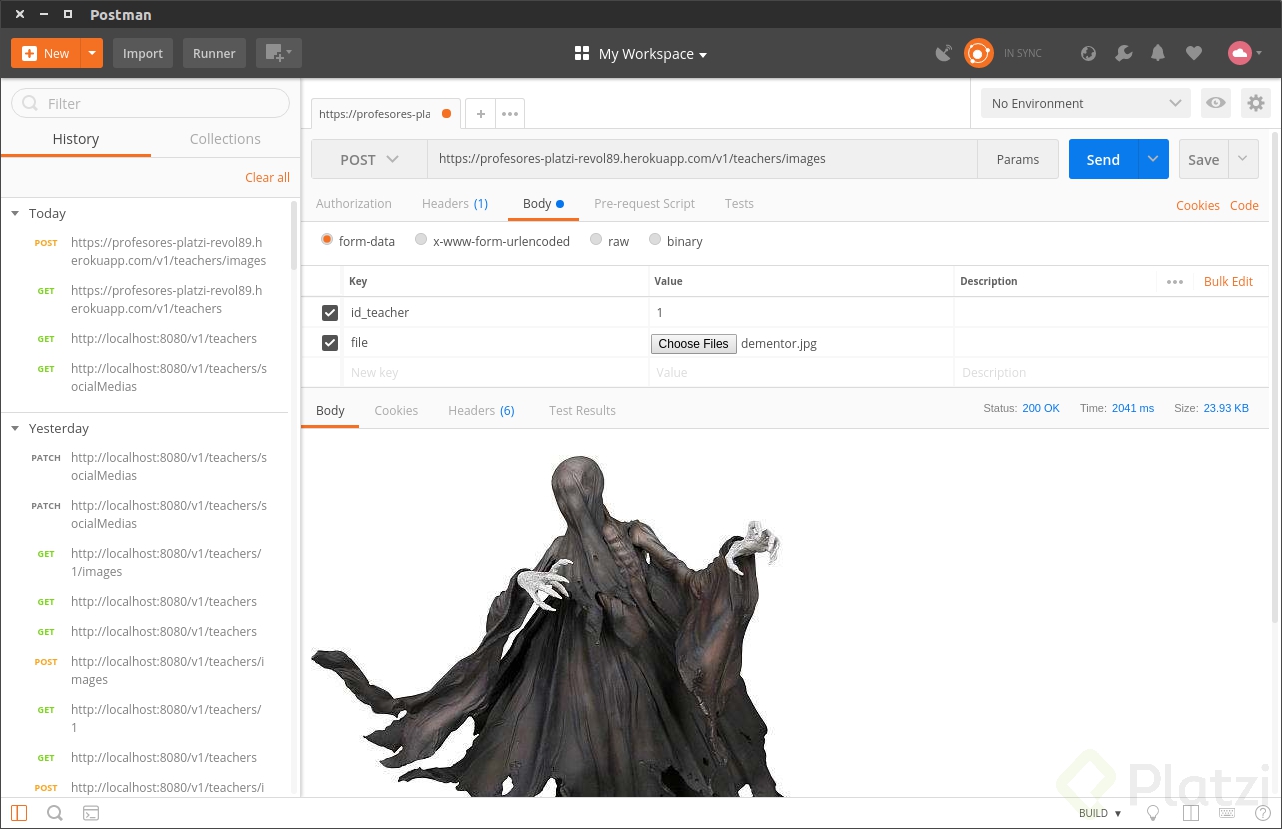Switch to the Collections tab
Image resolution: width=1282 pixels, height=829 pixels.
(x=225, y=139)
